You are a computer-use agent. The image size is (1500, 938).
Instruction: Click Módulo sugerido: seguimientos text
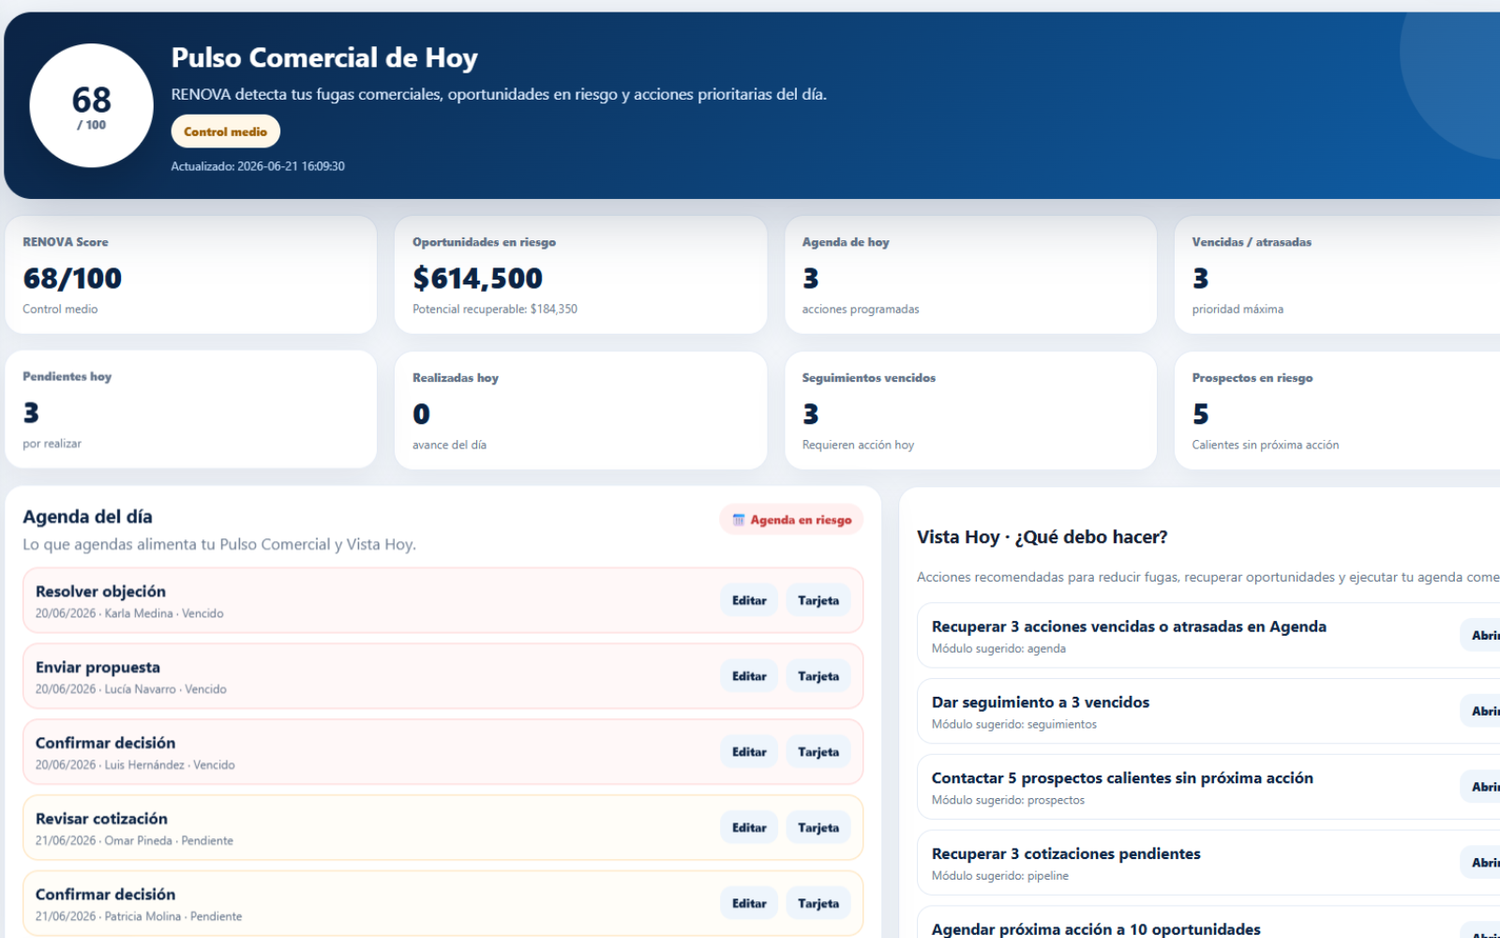1014,725
